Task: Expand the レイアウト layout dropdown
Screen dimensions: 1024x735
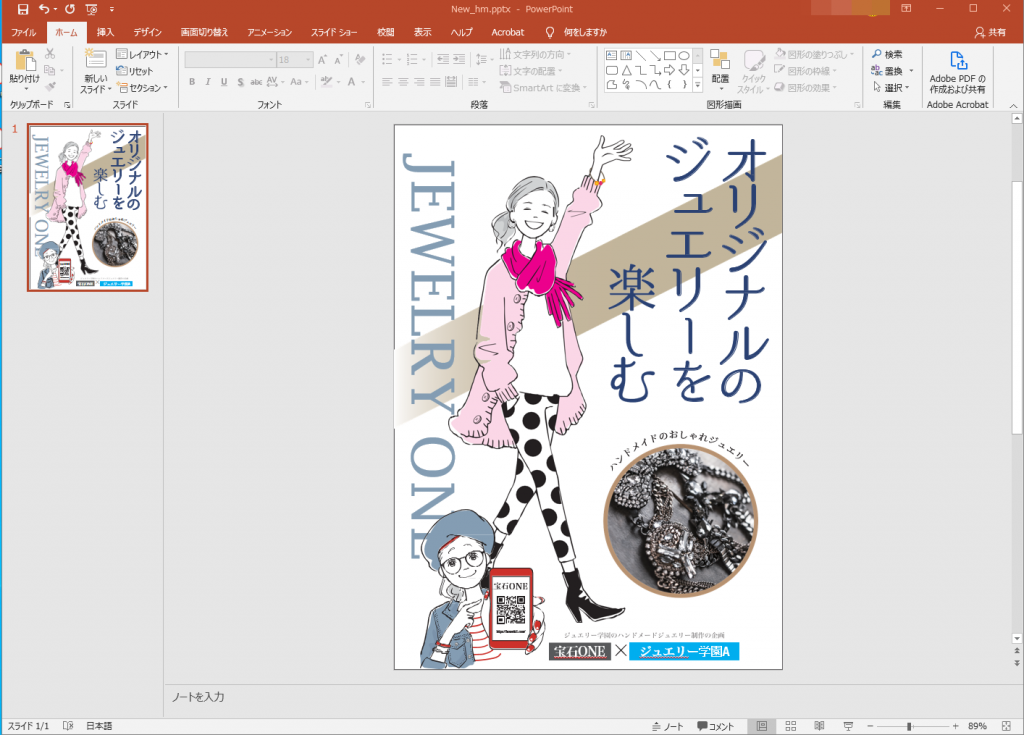Action: coord(141,54)
